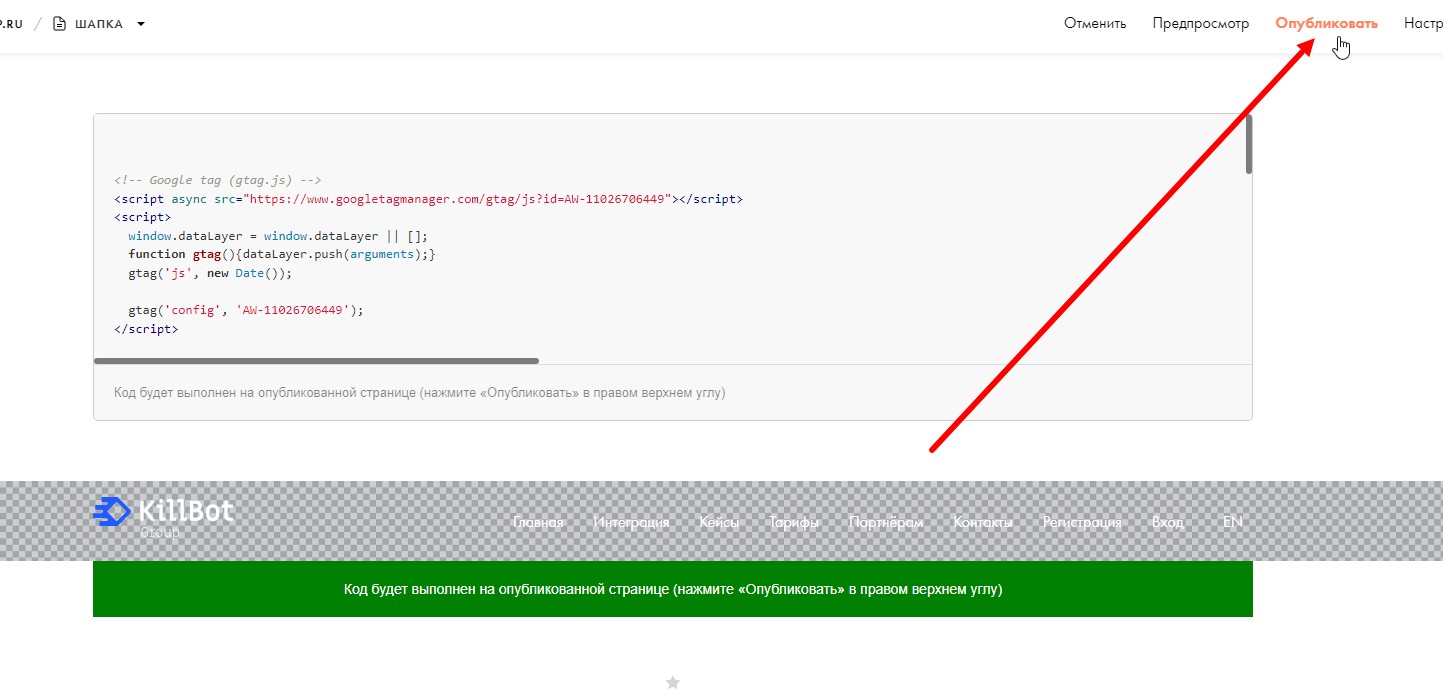
Task: Click Отменить to undo
Action: pyautogui.click(x=1095, y=23)
